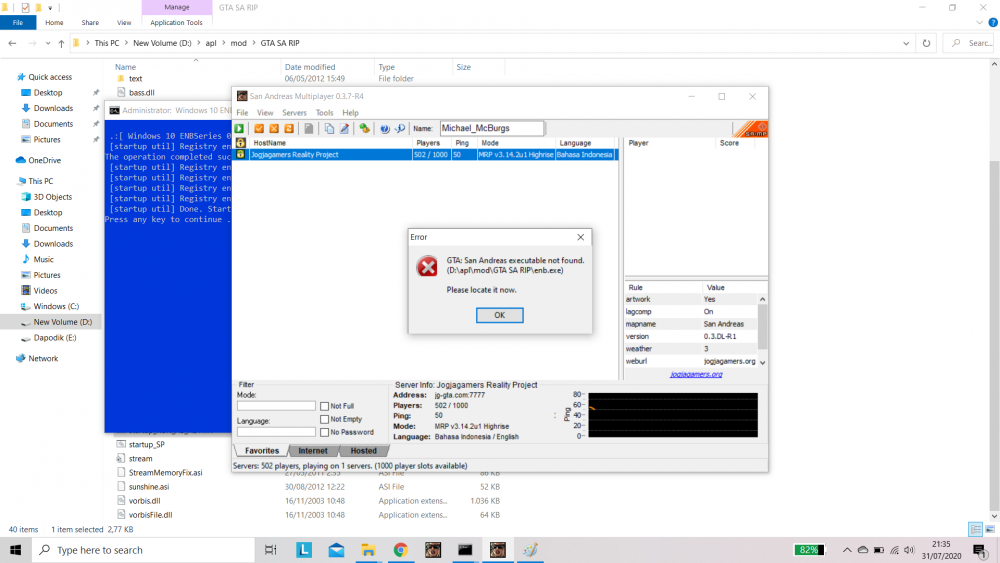Screen dimensions: 1000x563
Task: Sort server list by Players column
Action: tap(428, 143)
